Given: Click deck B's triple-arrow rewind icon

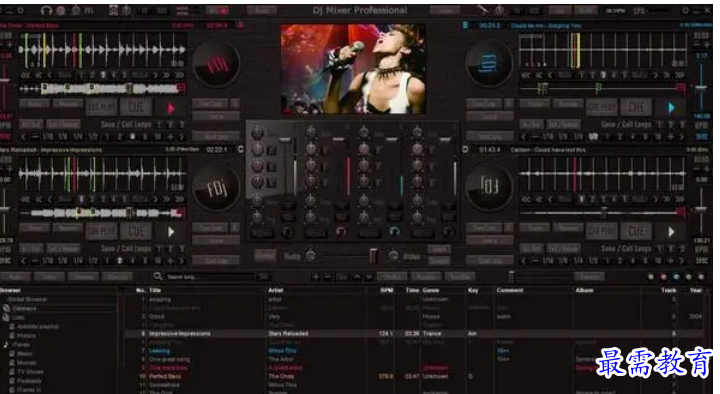Looking at the screenshot, I should point(526,75).
